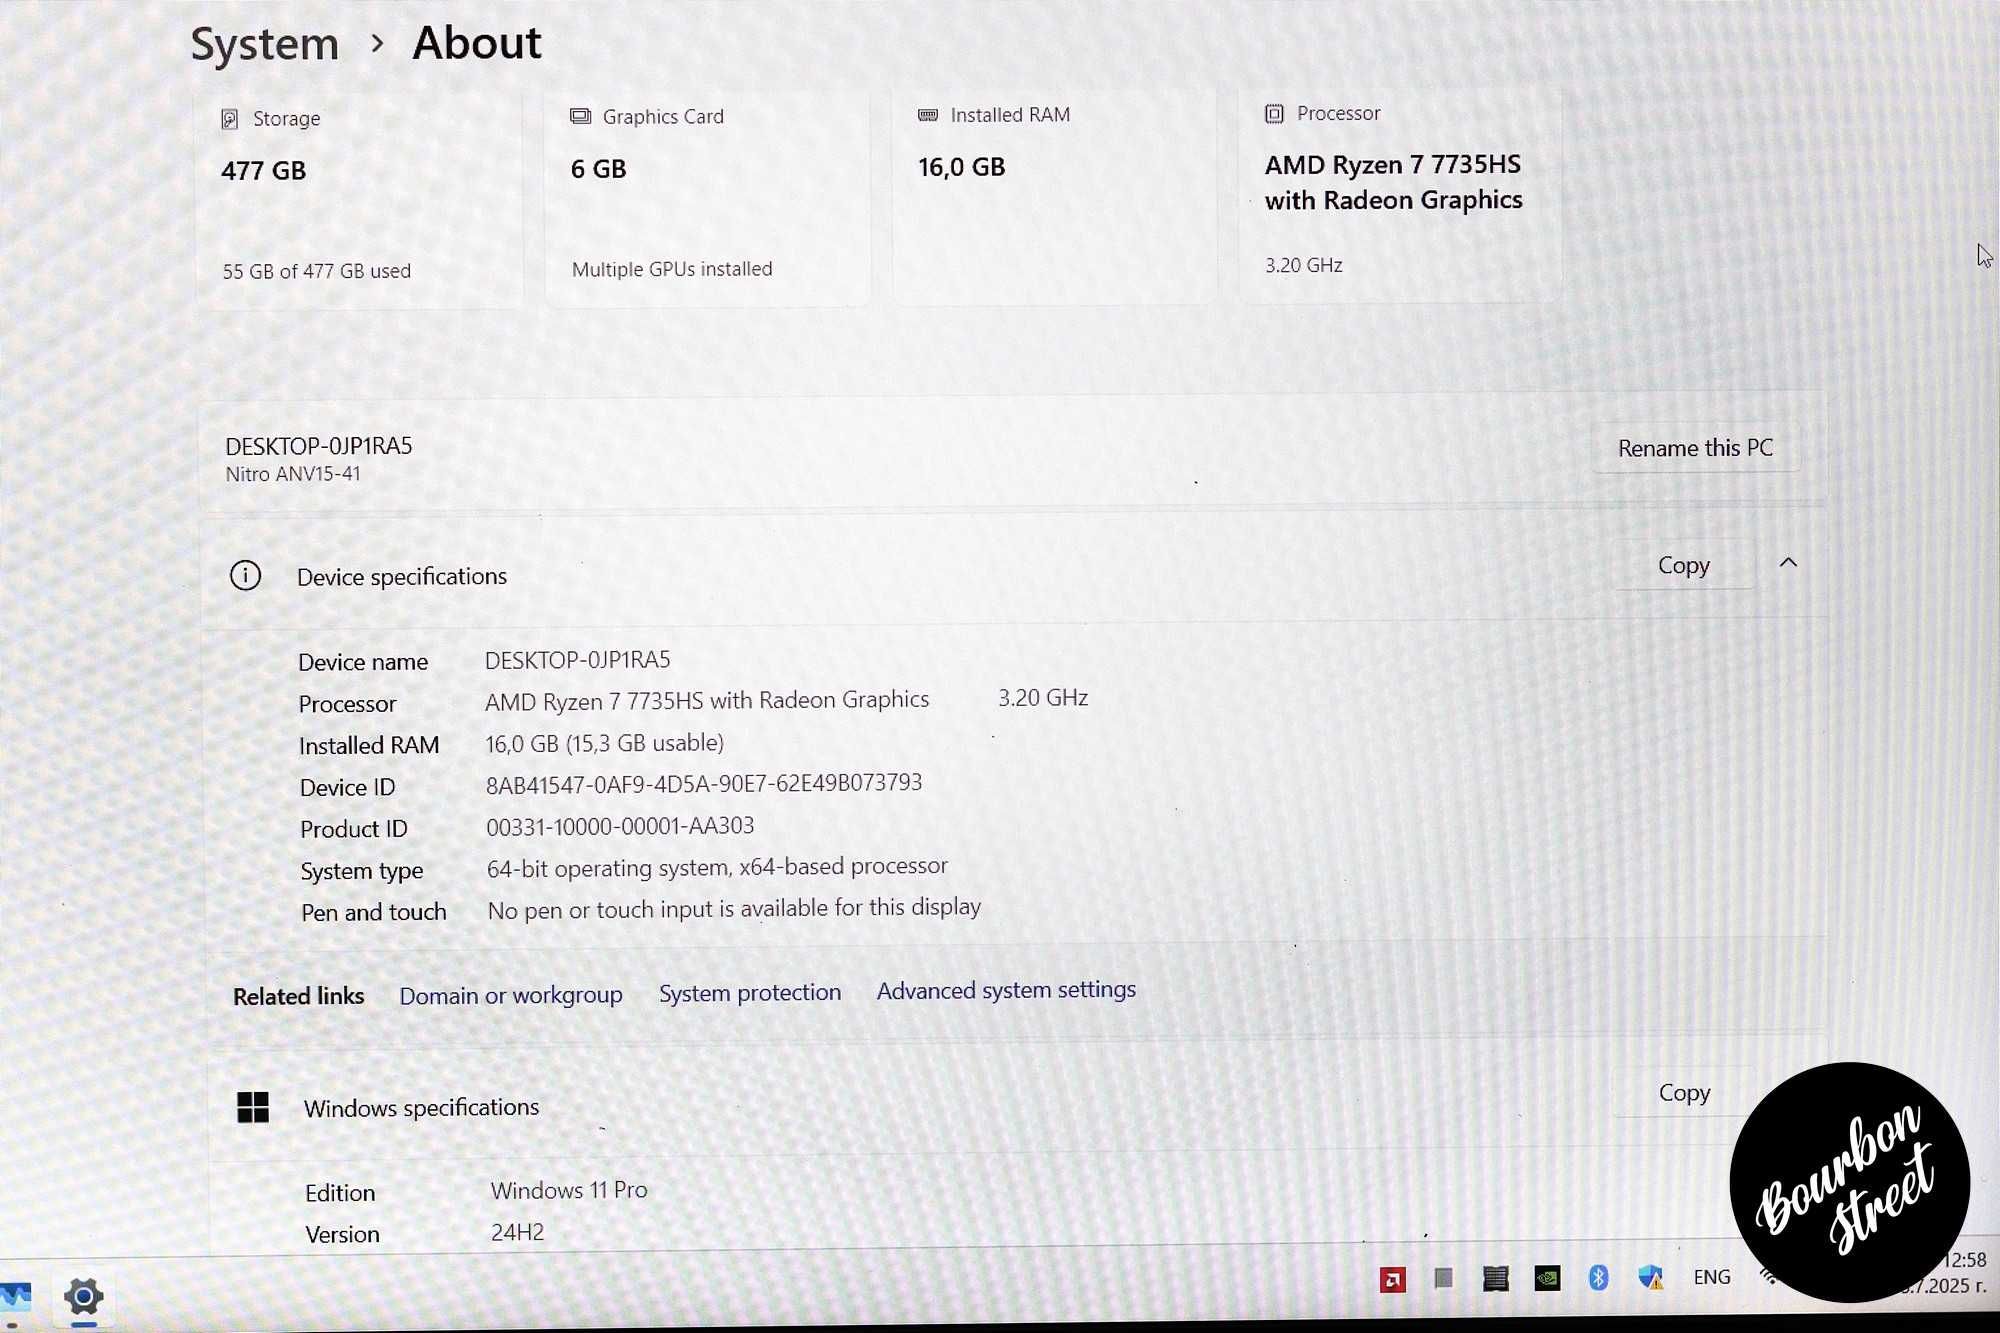The image size is (2000, 1333).
Task: Click the Graphics Card header icon
Action: click(580, 116)
